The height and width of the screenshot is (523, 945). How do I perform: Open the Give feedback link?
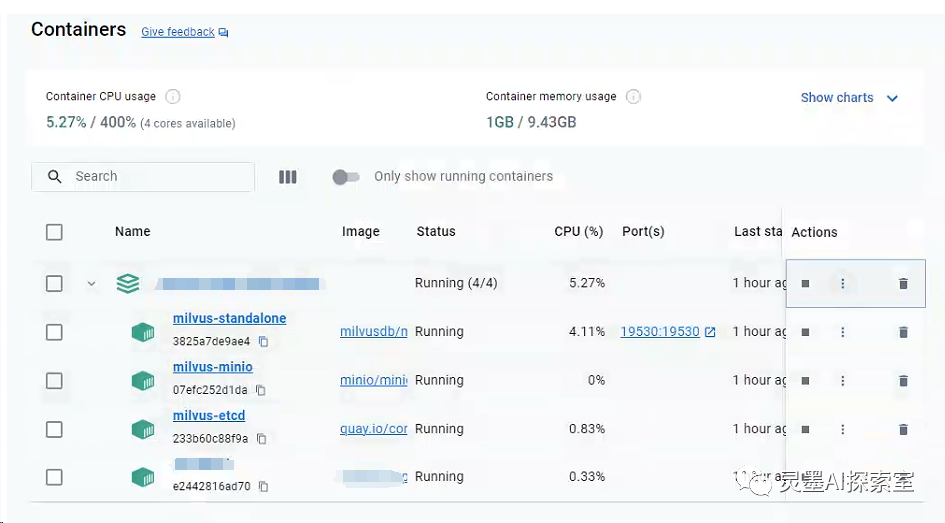(x=184, y=32)
